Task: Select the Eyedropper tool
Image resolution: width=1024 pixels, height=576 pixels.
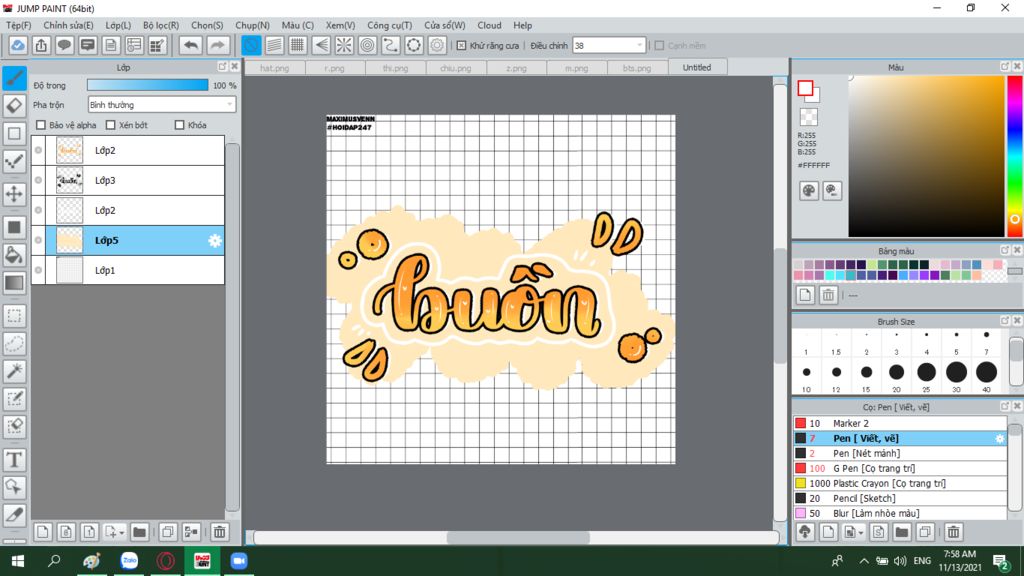Action: (14, 515)
